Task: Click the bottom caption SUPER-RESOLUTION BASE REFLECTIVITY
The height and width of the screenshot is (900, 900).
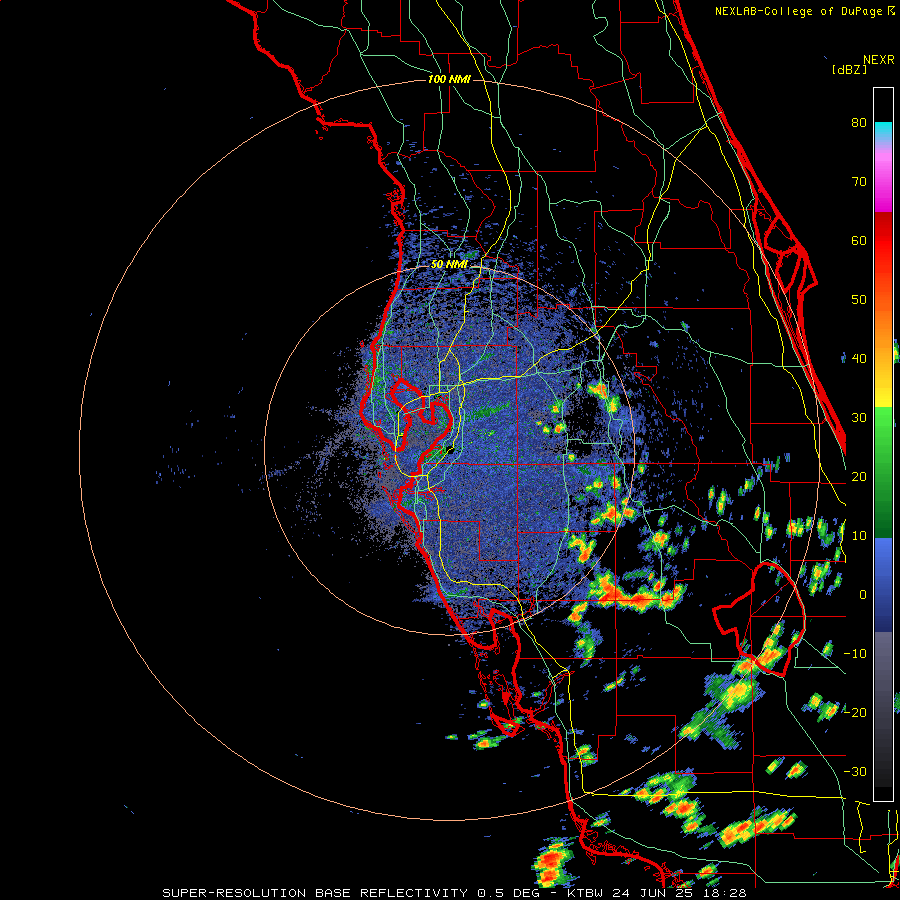Action: point(313,893)
